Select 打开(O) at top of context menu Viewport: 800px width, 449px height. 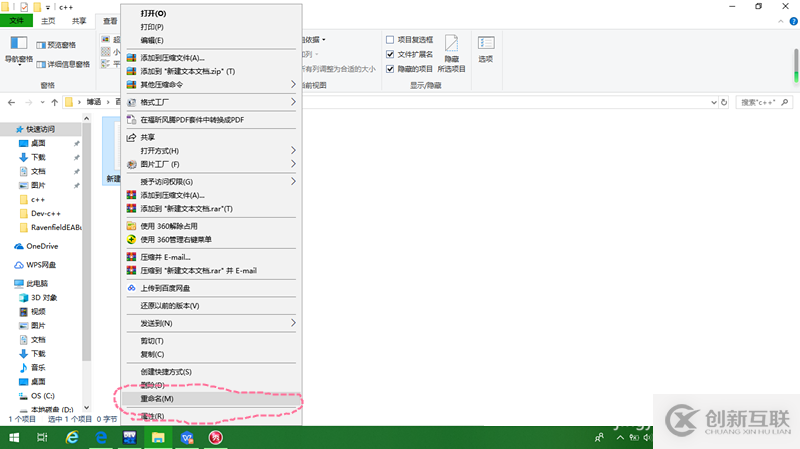(x=153, y=13)
